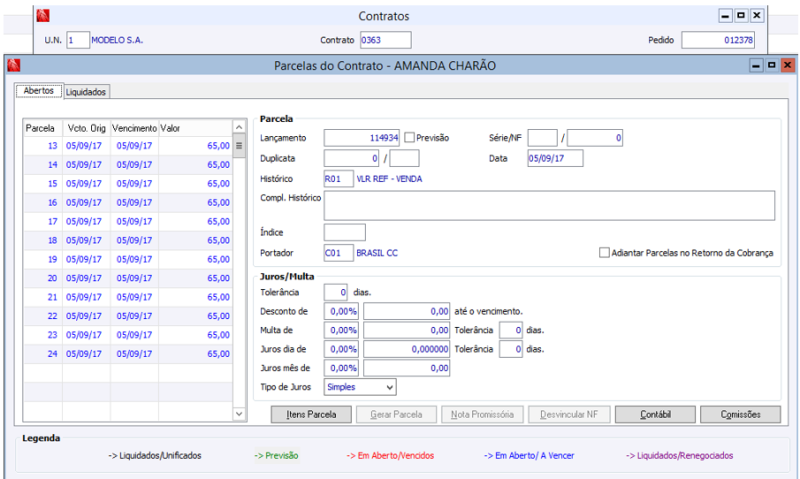
Task: Switch to the Liquidados tab
Action: pos(87,91)
